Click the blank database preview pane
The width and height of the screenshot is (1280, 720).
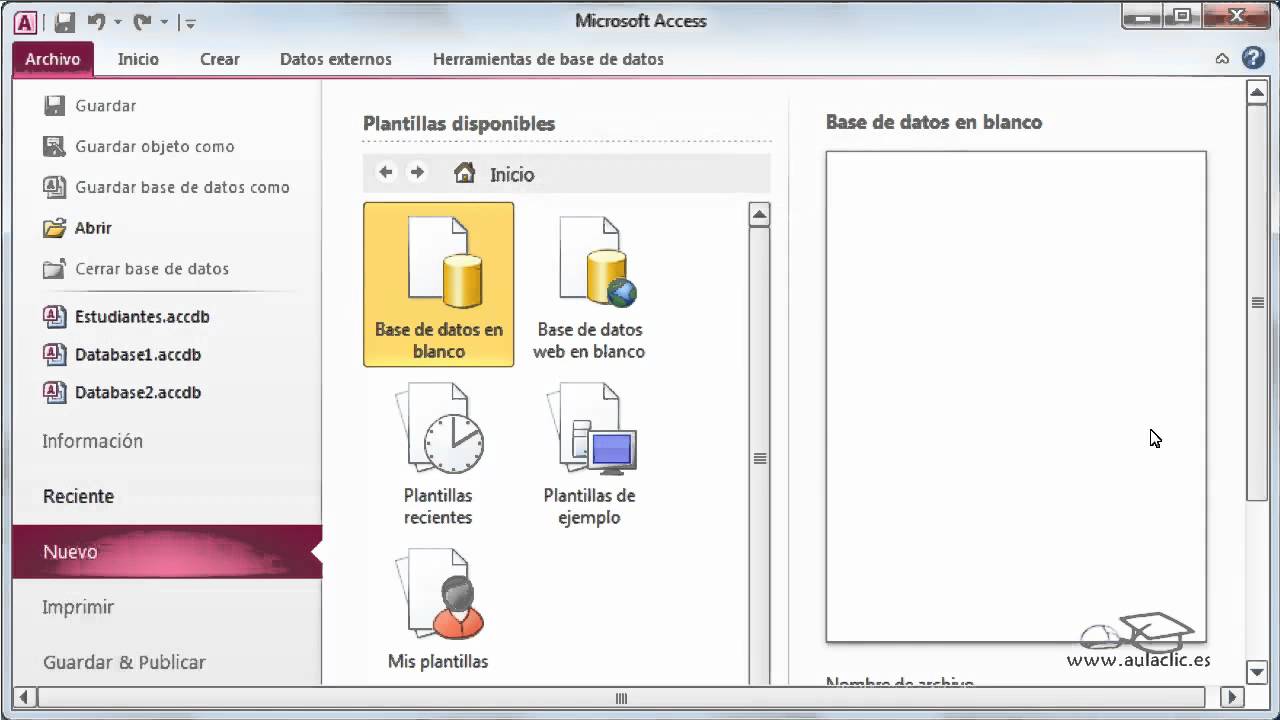point(1016,396)
